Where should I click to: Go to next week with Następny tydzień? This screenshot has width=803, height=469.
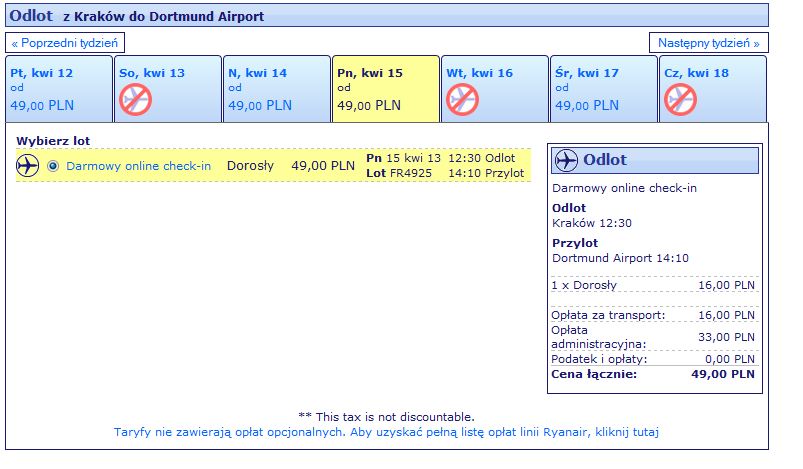click(709, 43)
